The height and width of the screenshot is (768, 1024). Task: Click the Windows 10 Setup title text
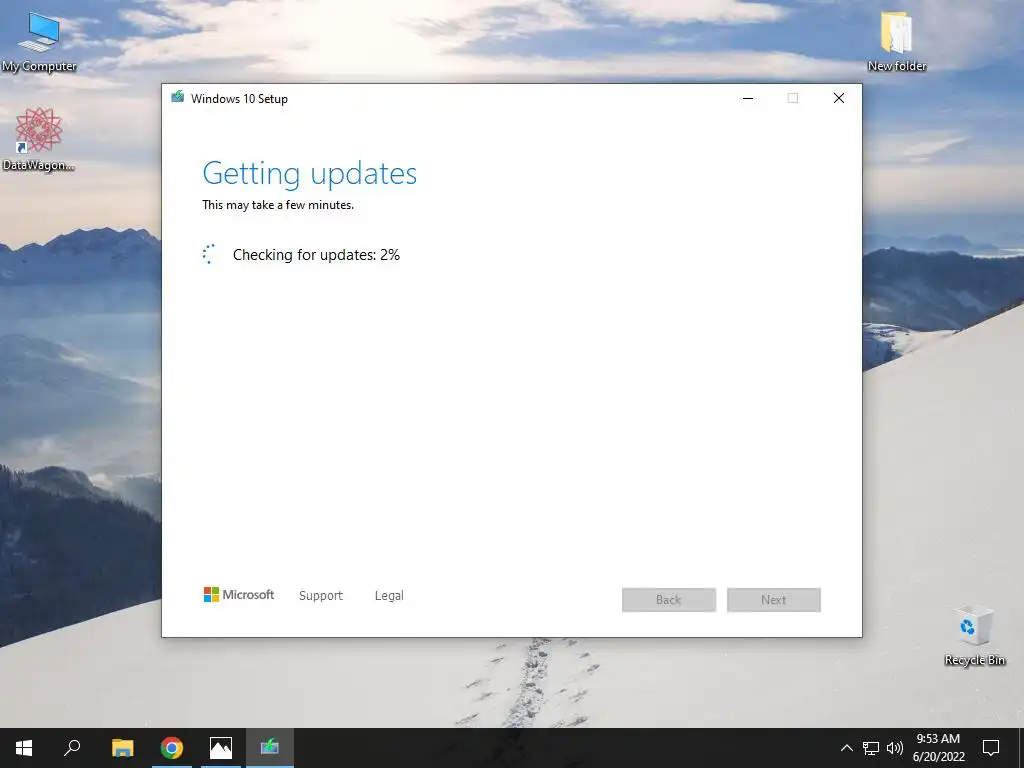click(x=239, y=99)
